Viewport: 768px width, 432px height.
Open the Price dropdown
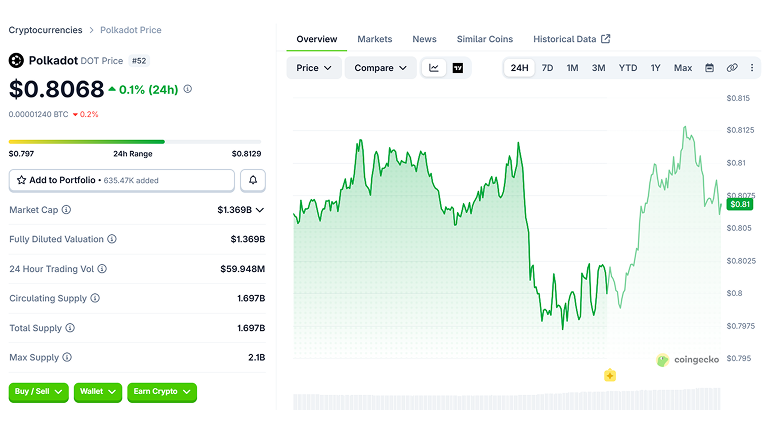(x=313, y=68)
